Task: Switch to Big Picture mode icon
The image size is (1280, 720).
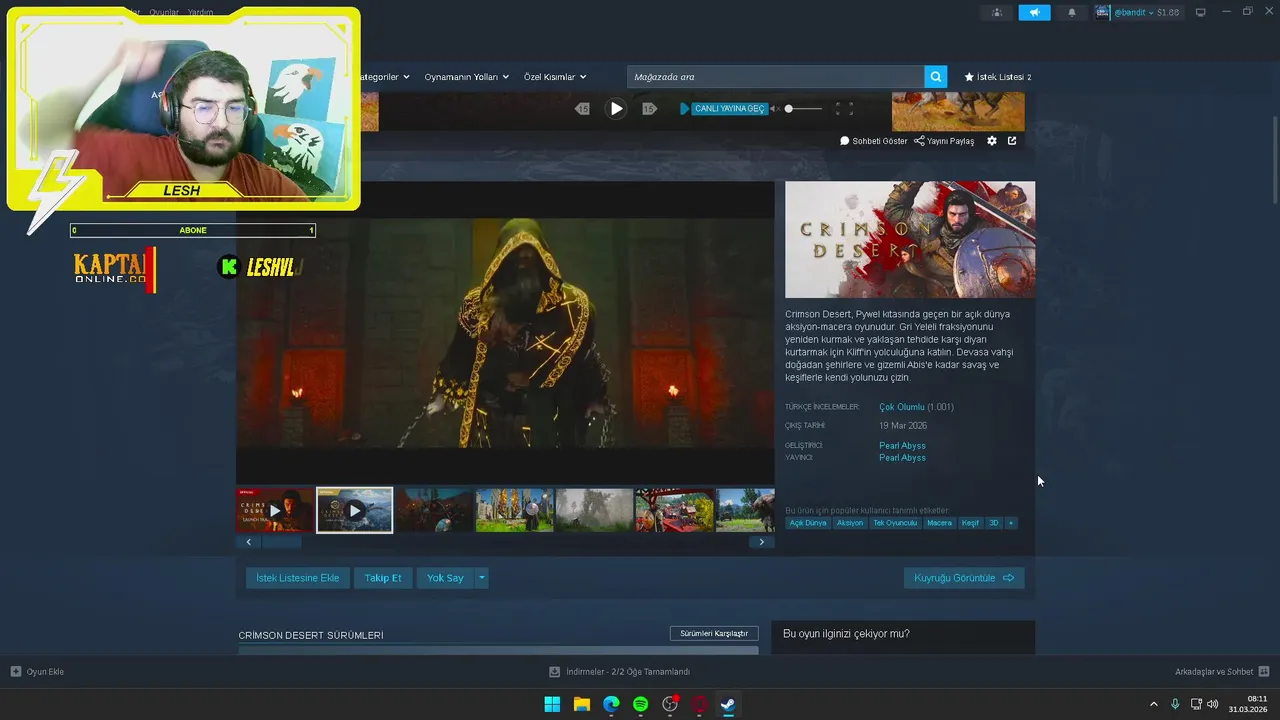Action: (1201, 12)
